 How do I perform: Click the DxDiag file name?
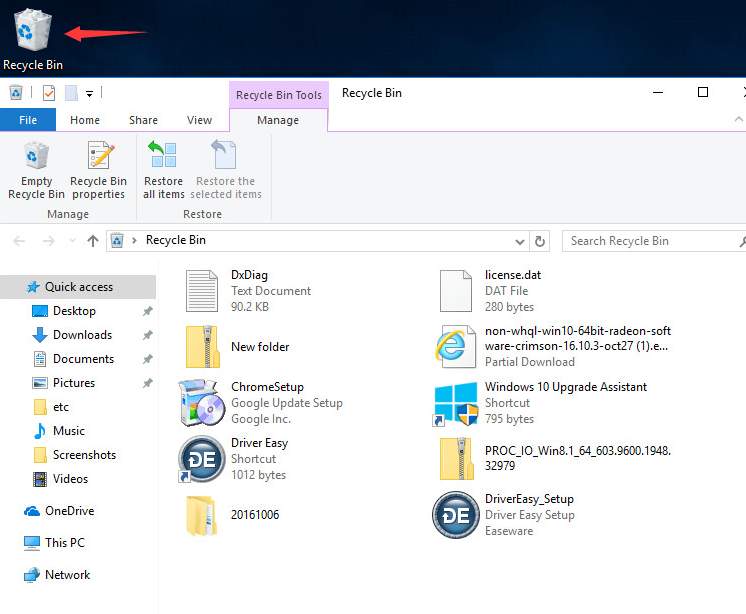(249, 275)
